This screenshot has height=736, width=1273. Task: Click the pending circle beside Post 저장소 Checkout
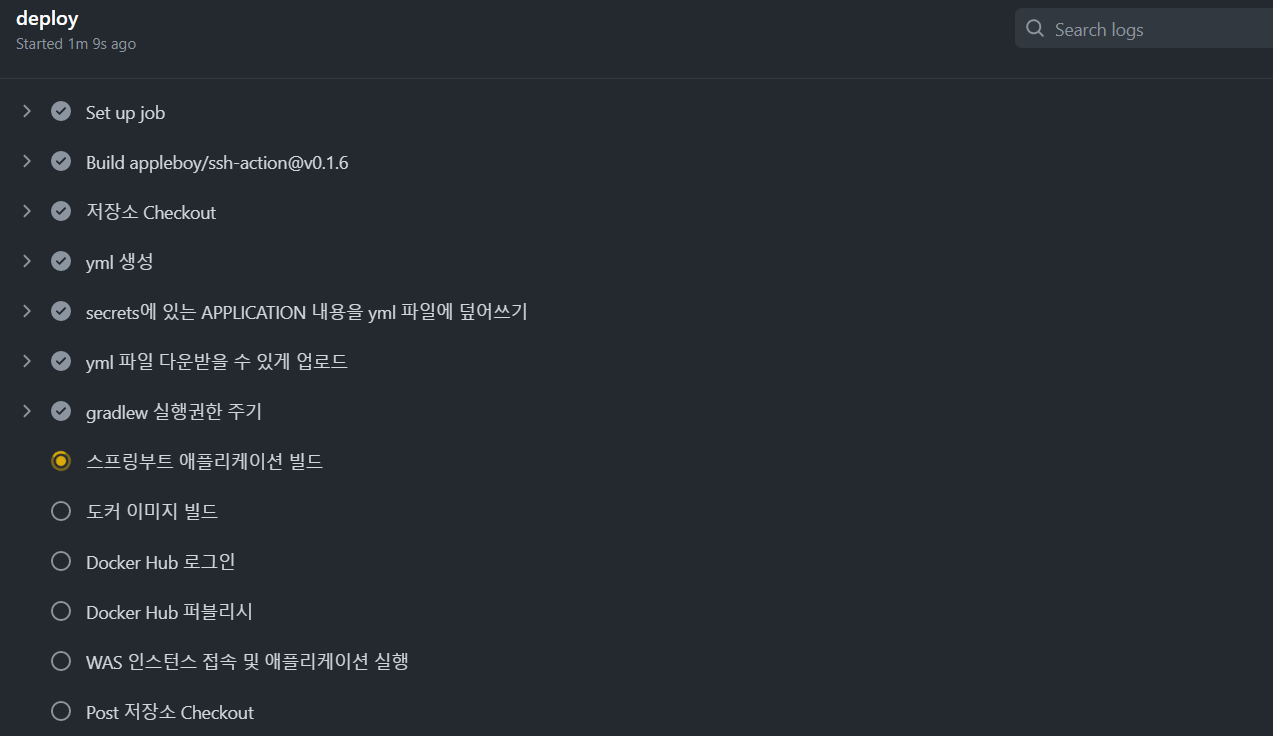pyautogui.click(x=61, y=711)
